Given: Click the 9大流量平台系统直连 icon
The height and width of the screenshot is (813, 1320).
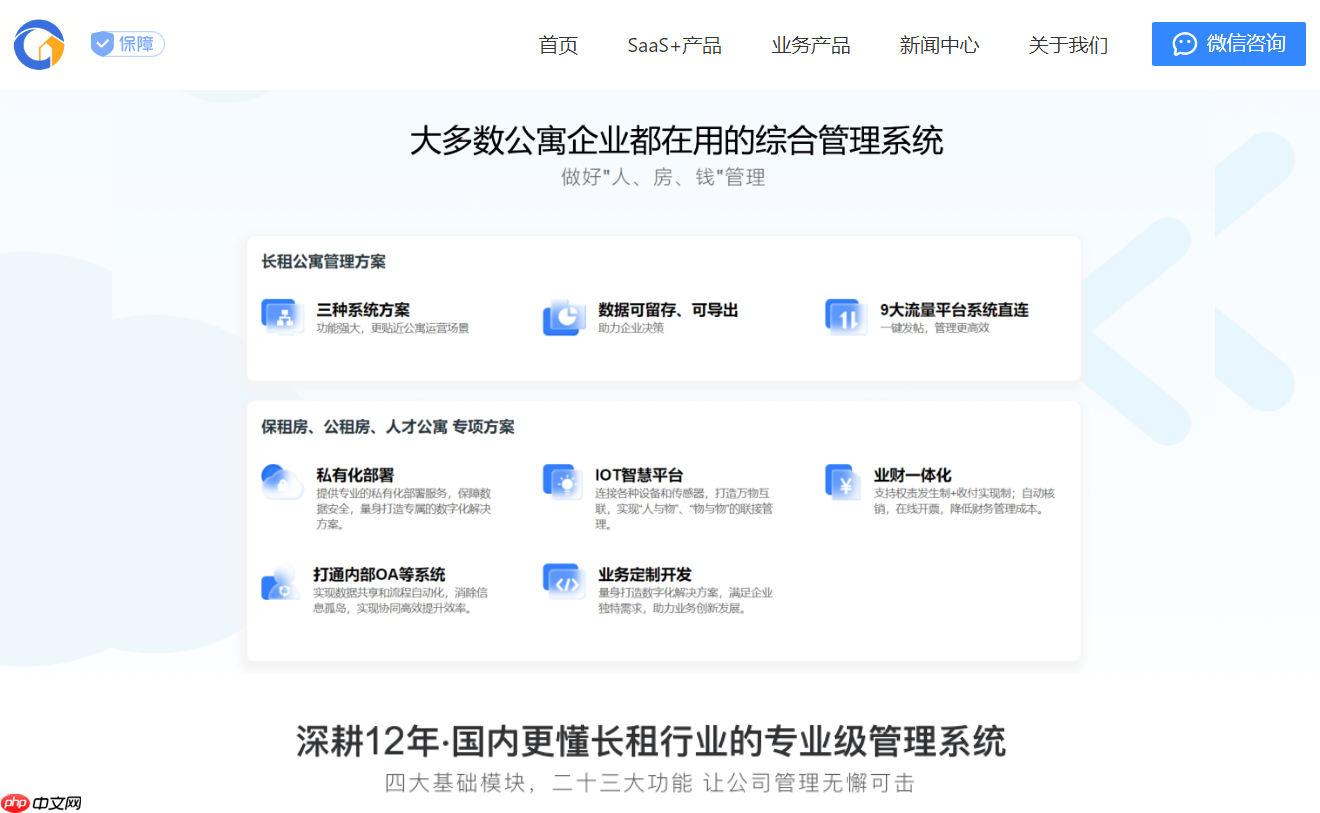Looking at the screenshot, I should (x=845, y=317).
